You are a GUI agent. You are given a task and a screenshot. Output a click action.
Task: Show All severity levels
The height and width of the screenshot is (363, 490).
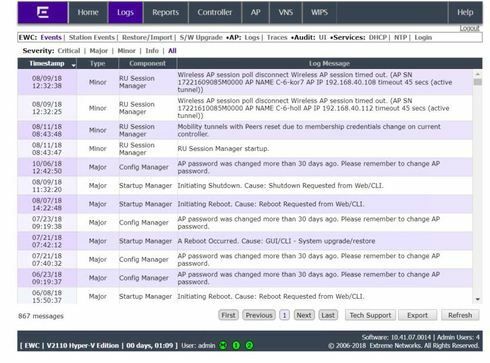(172, 51)
